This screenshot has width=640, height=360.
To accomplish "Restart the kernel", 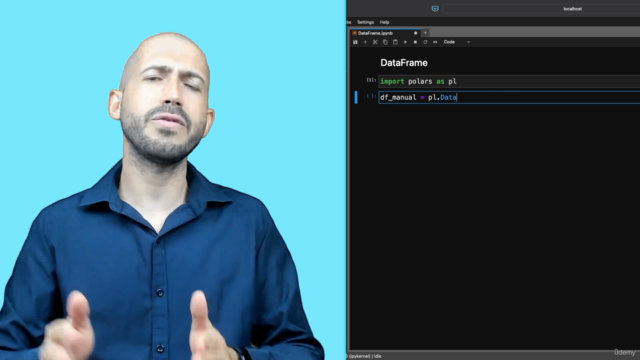I will (425, 42).
